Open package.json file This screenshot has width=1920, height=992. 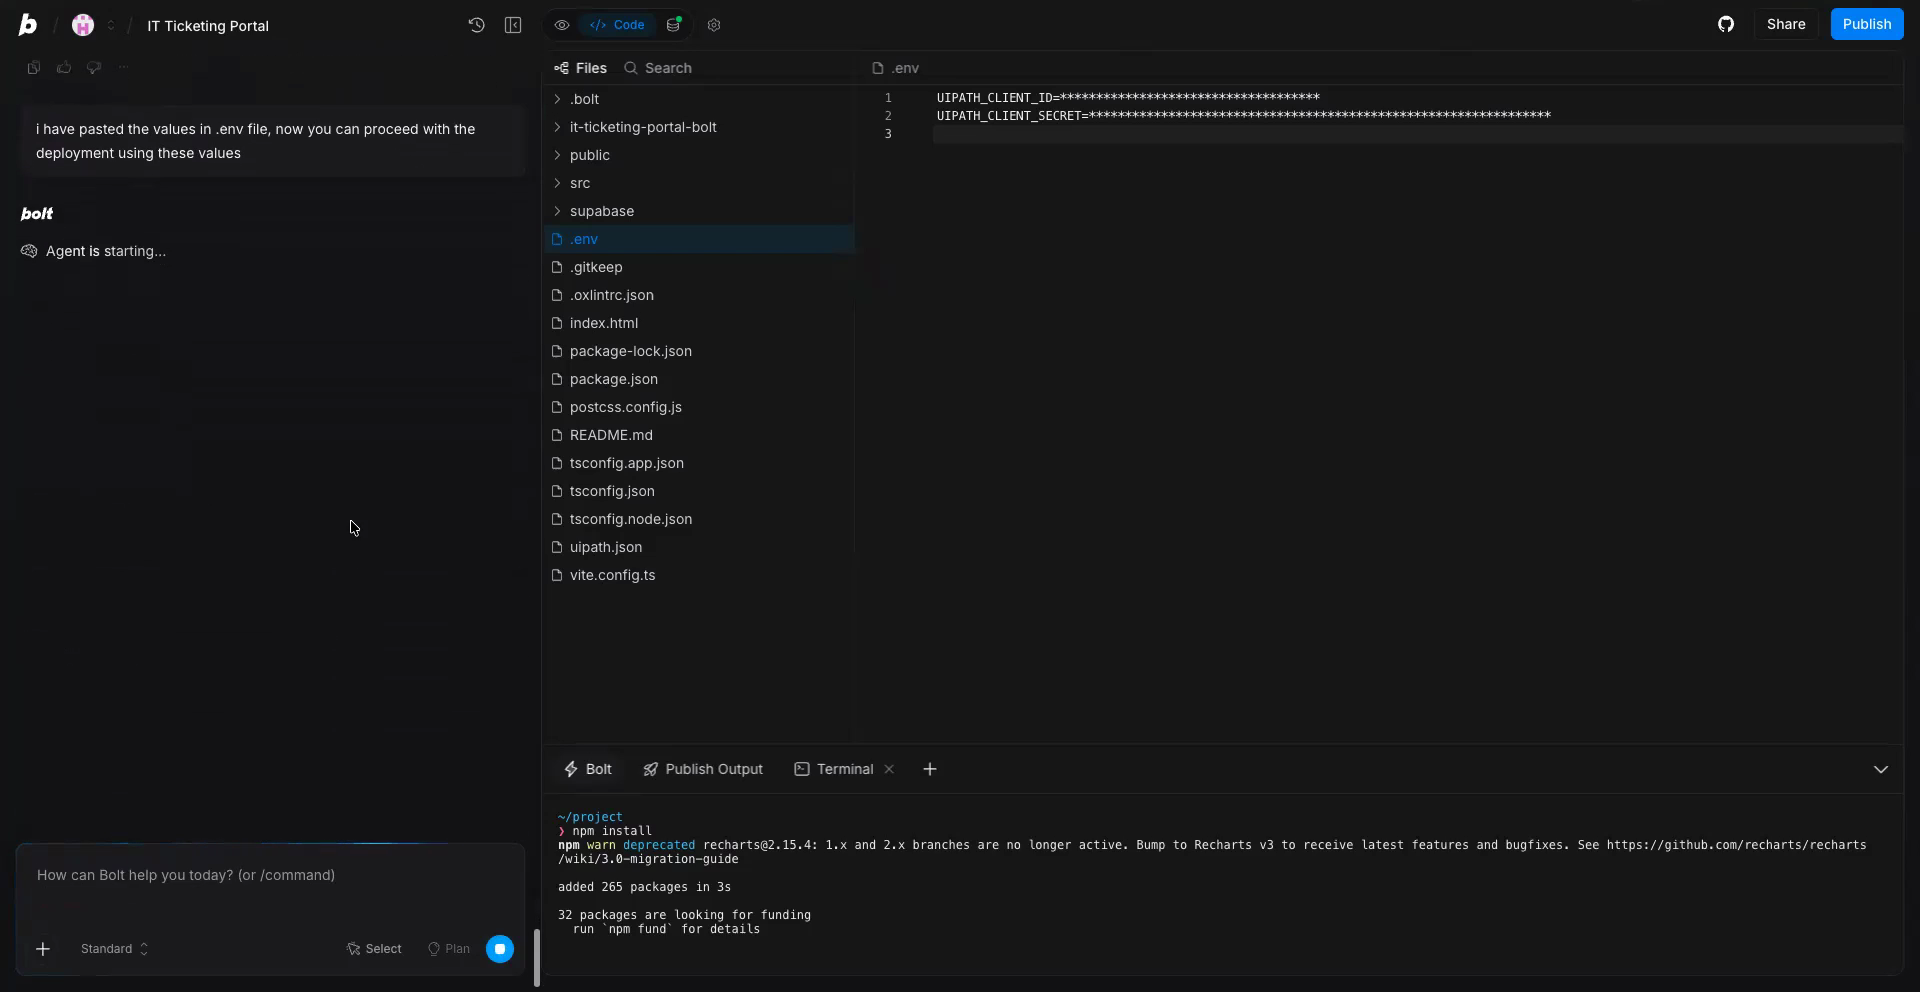point(700,379)
